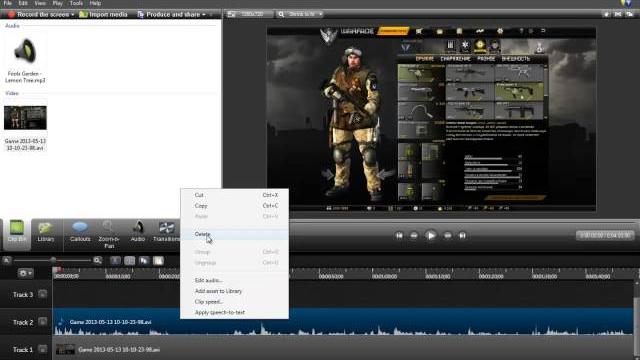Choose Cut in the context menu
This screenshot has height=360, width=640.
[x=235, y=195]
